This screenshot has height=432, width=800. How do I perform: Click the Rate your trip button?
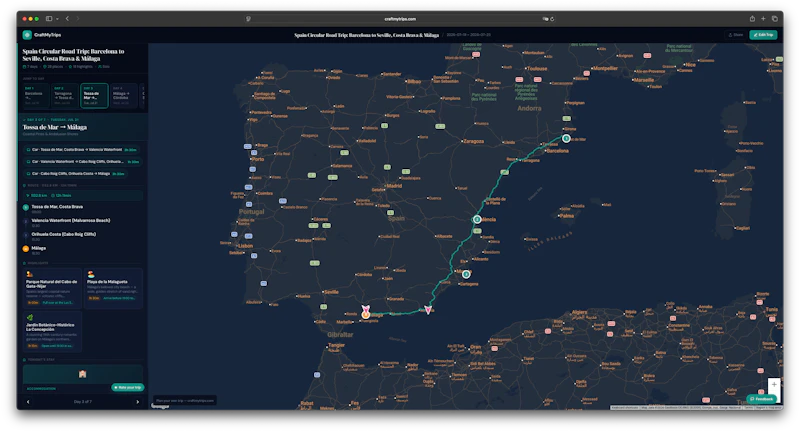128,388
